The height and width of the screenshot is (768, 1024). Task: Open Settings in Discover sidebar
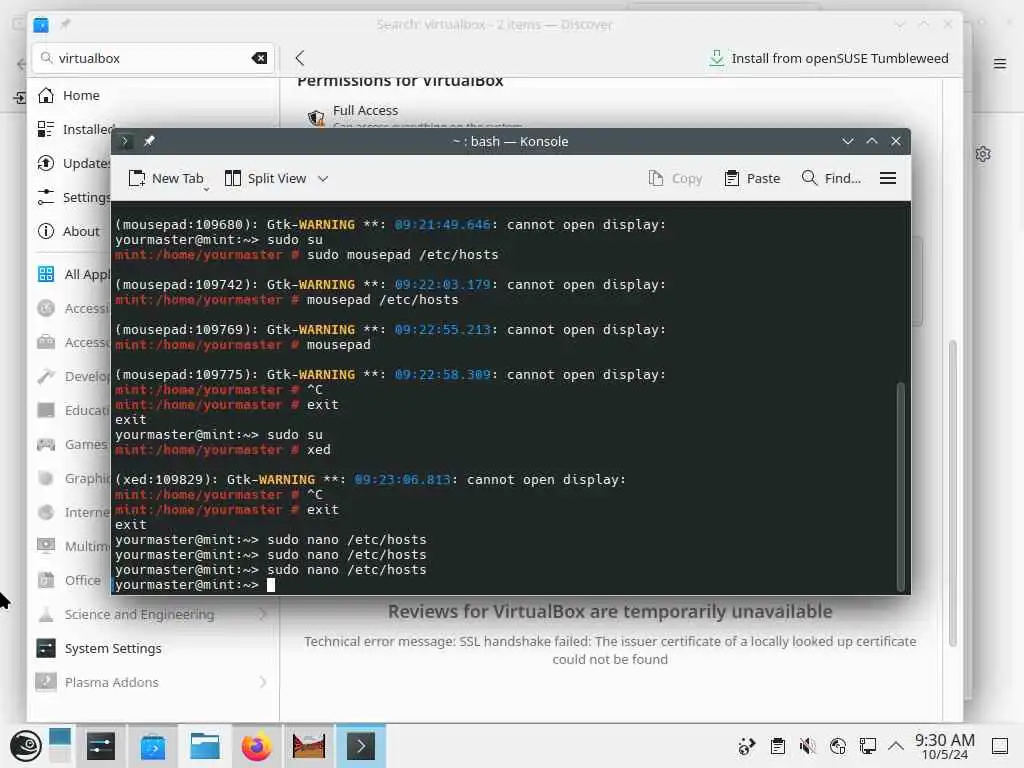tap(73, 197)
